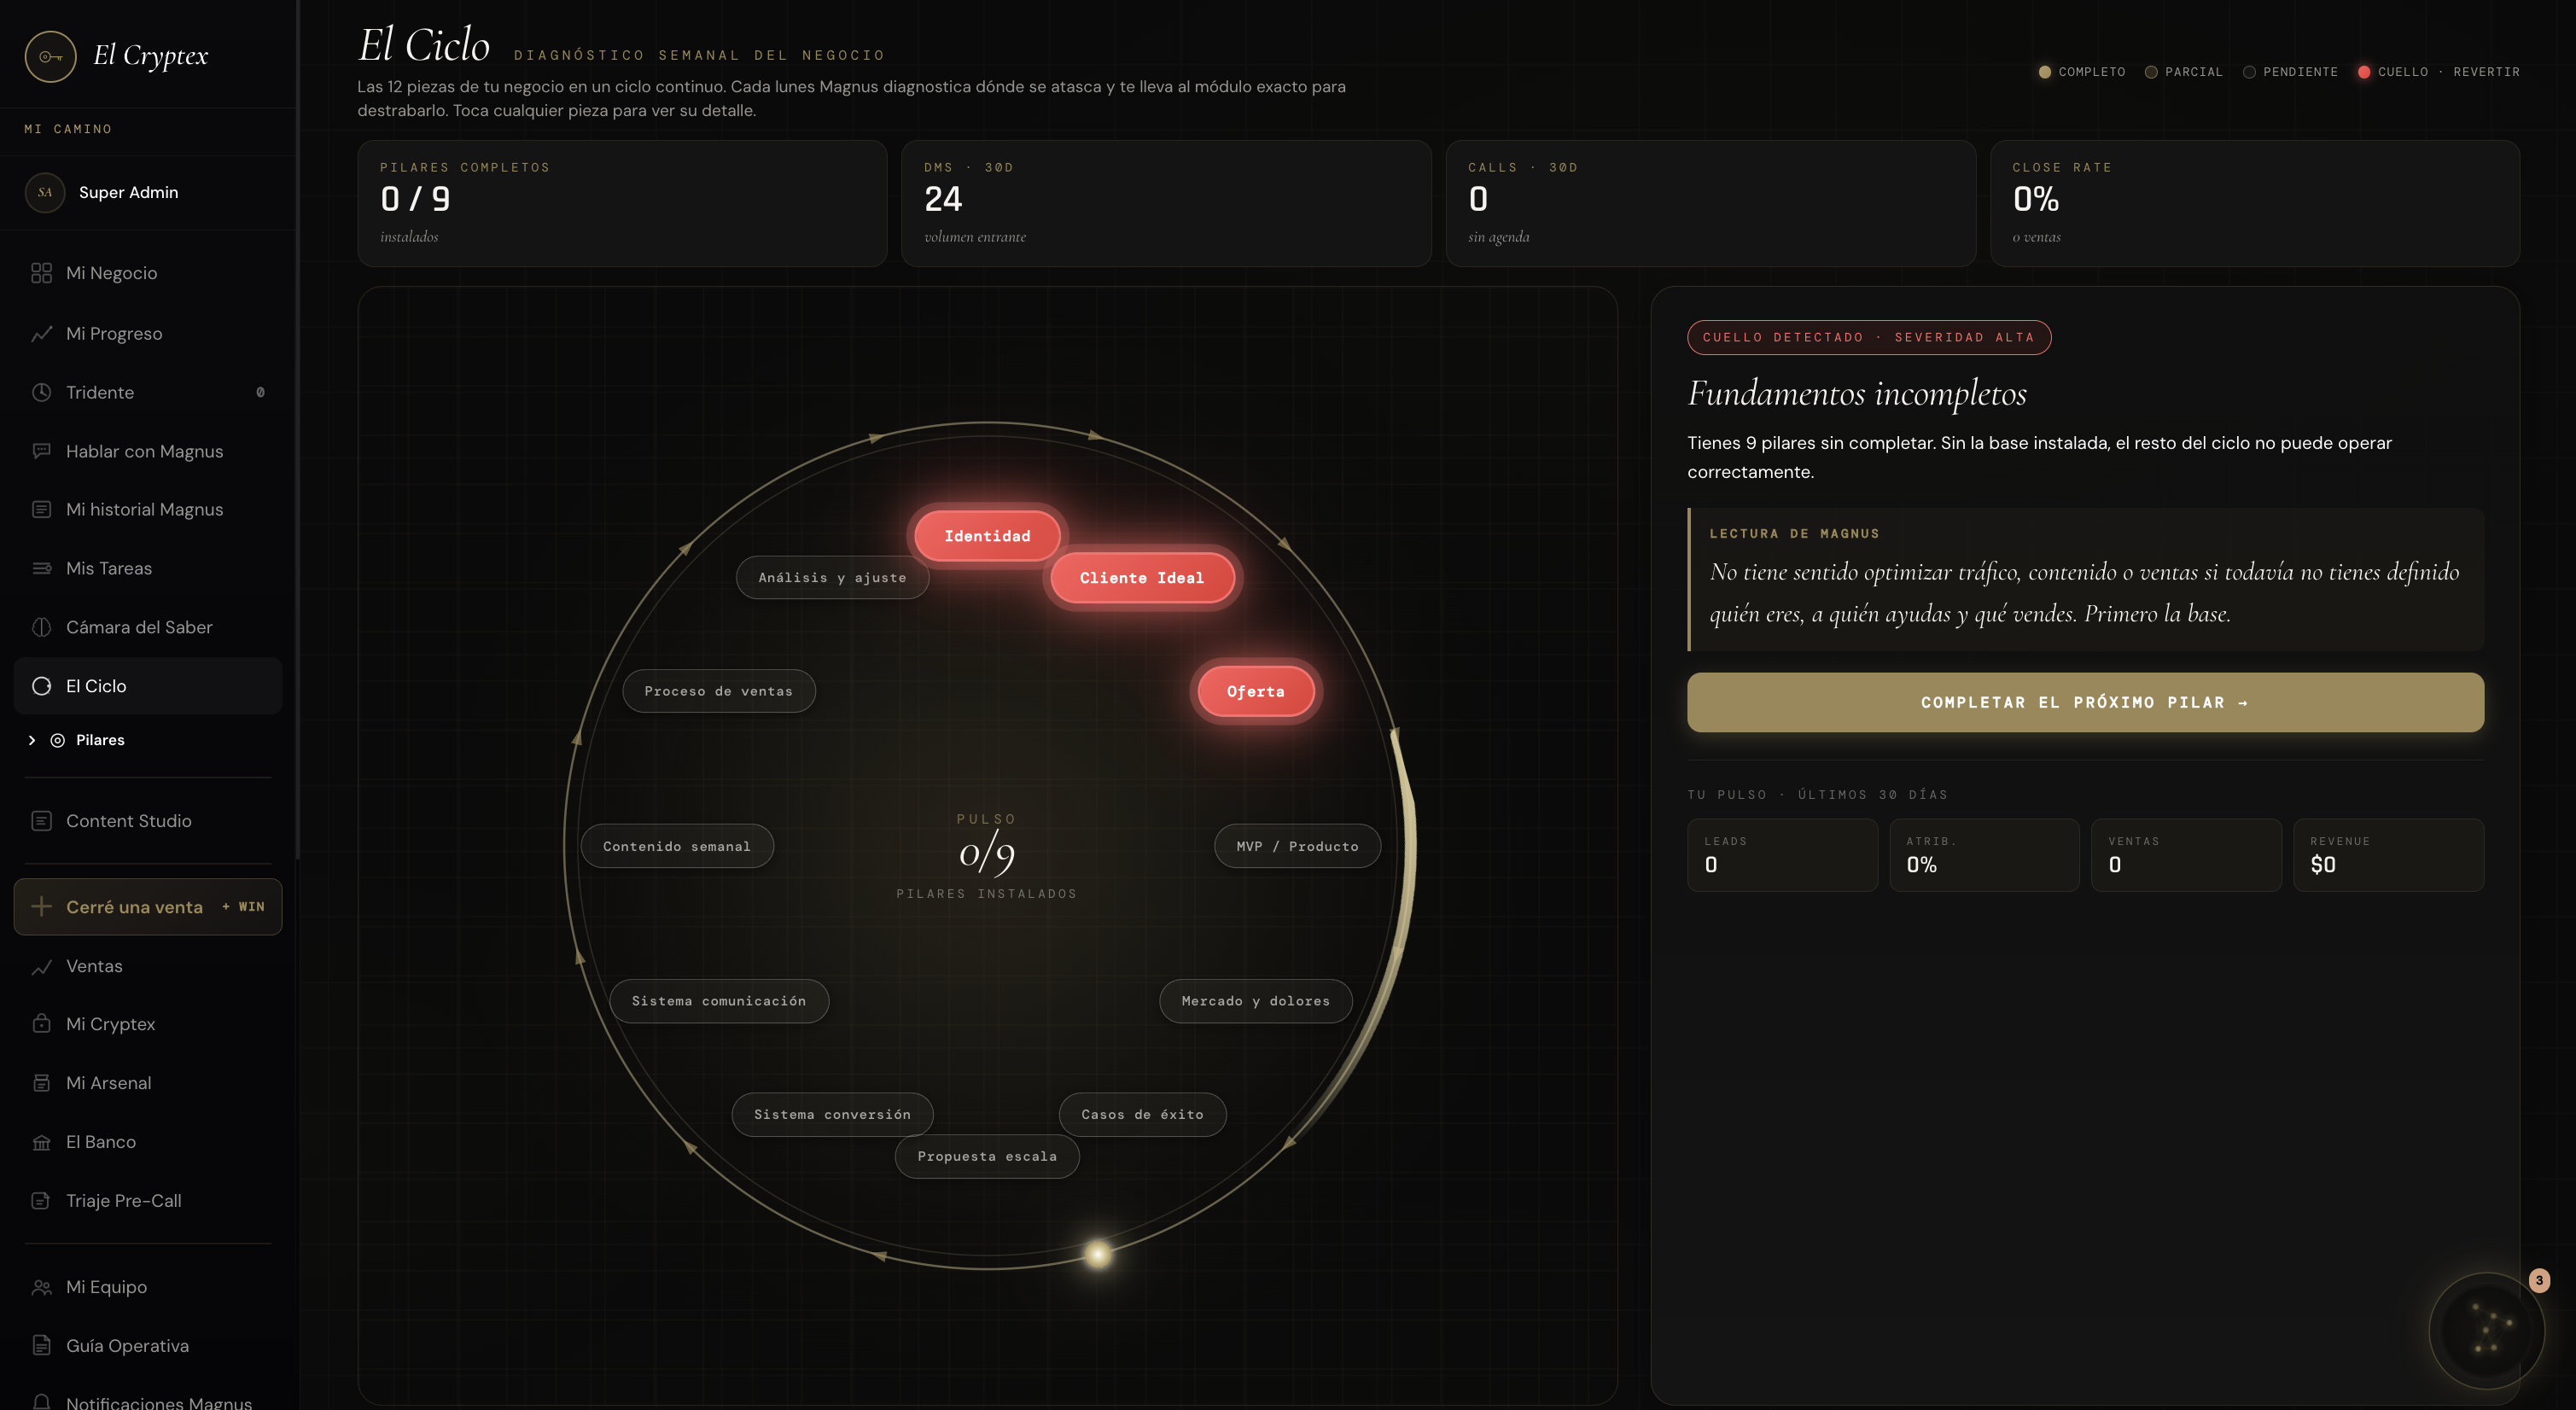Open the MVP / Producto node
Viewport: 2576px width, 1410px height.
(1297, 846)
